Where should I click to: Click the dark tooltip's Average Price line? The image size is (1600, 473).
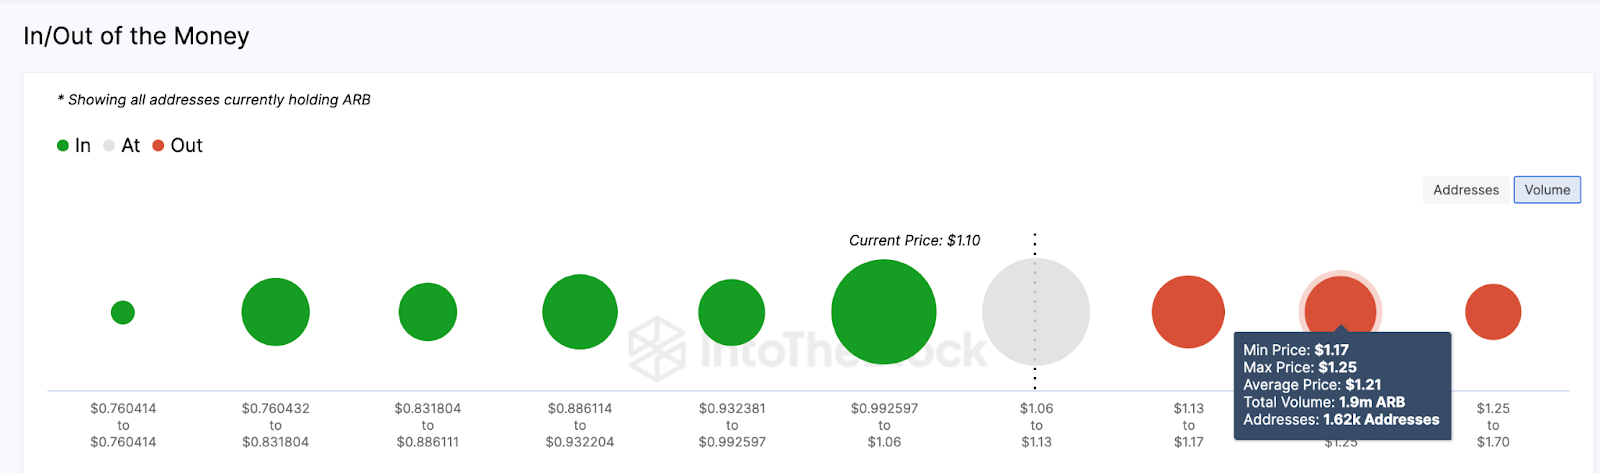(1312, 385)
